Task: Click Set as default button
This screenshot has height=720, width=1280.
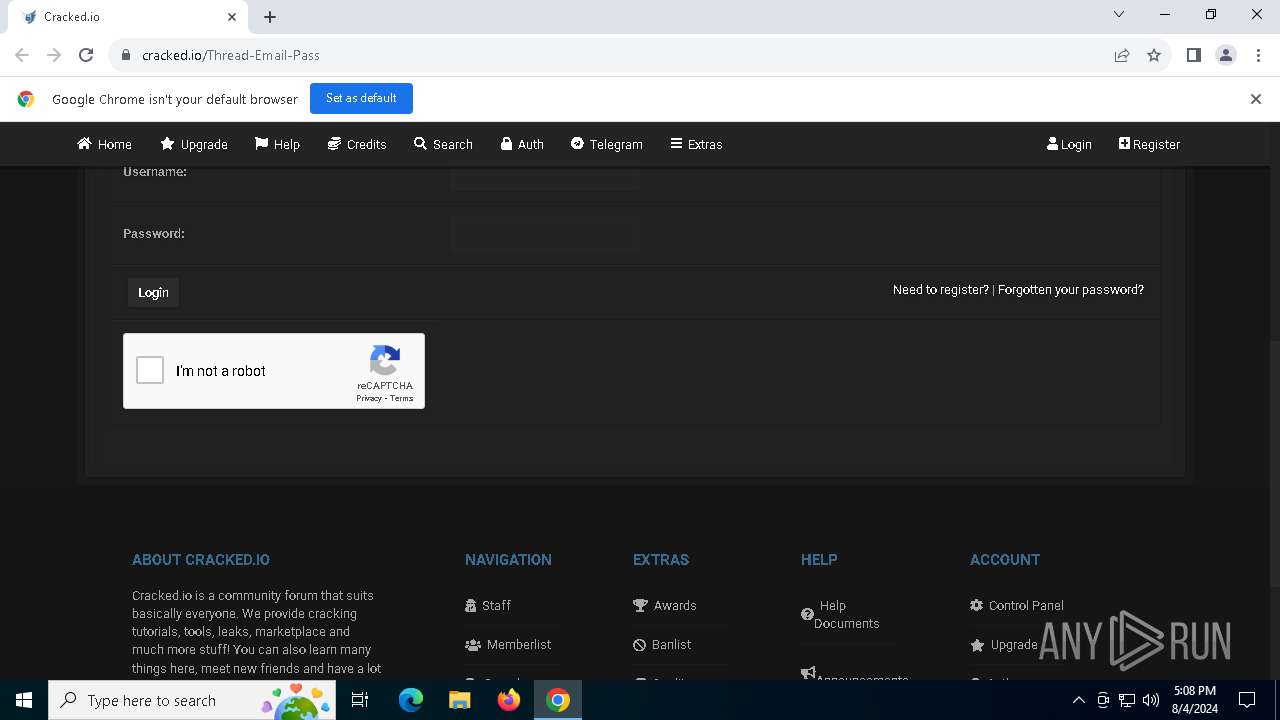Action: coord(361,98)
